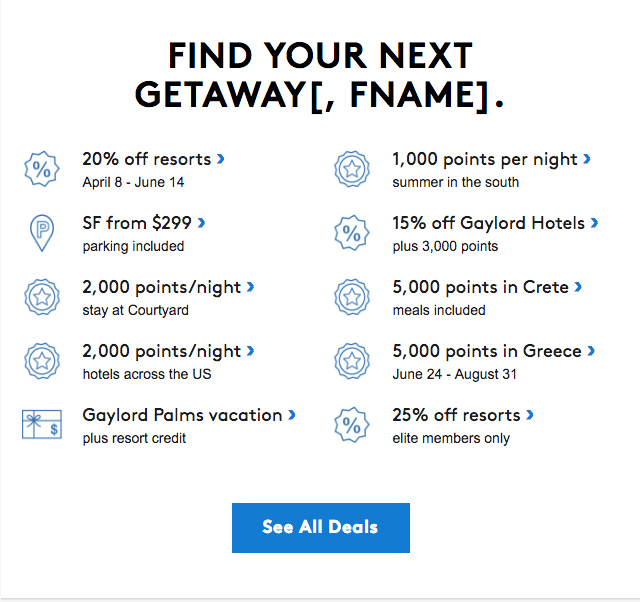
Task: Click the percent badge beside 25% off resorts
Action: click(352, 424)
